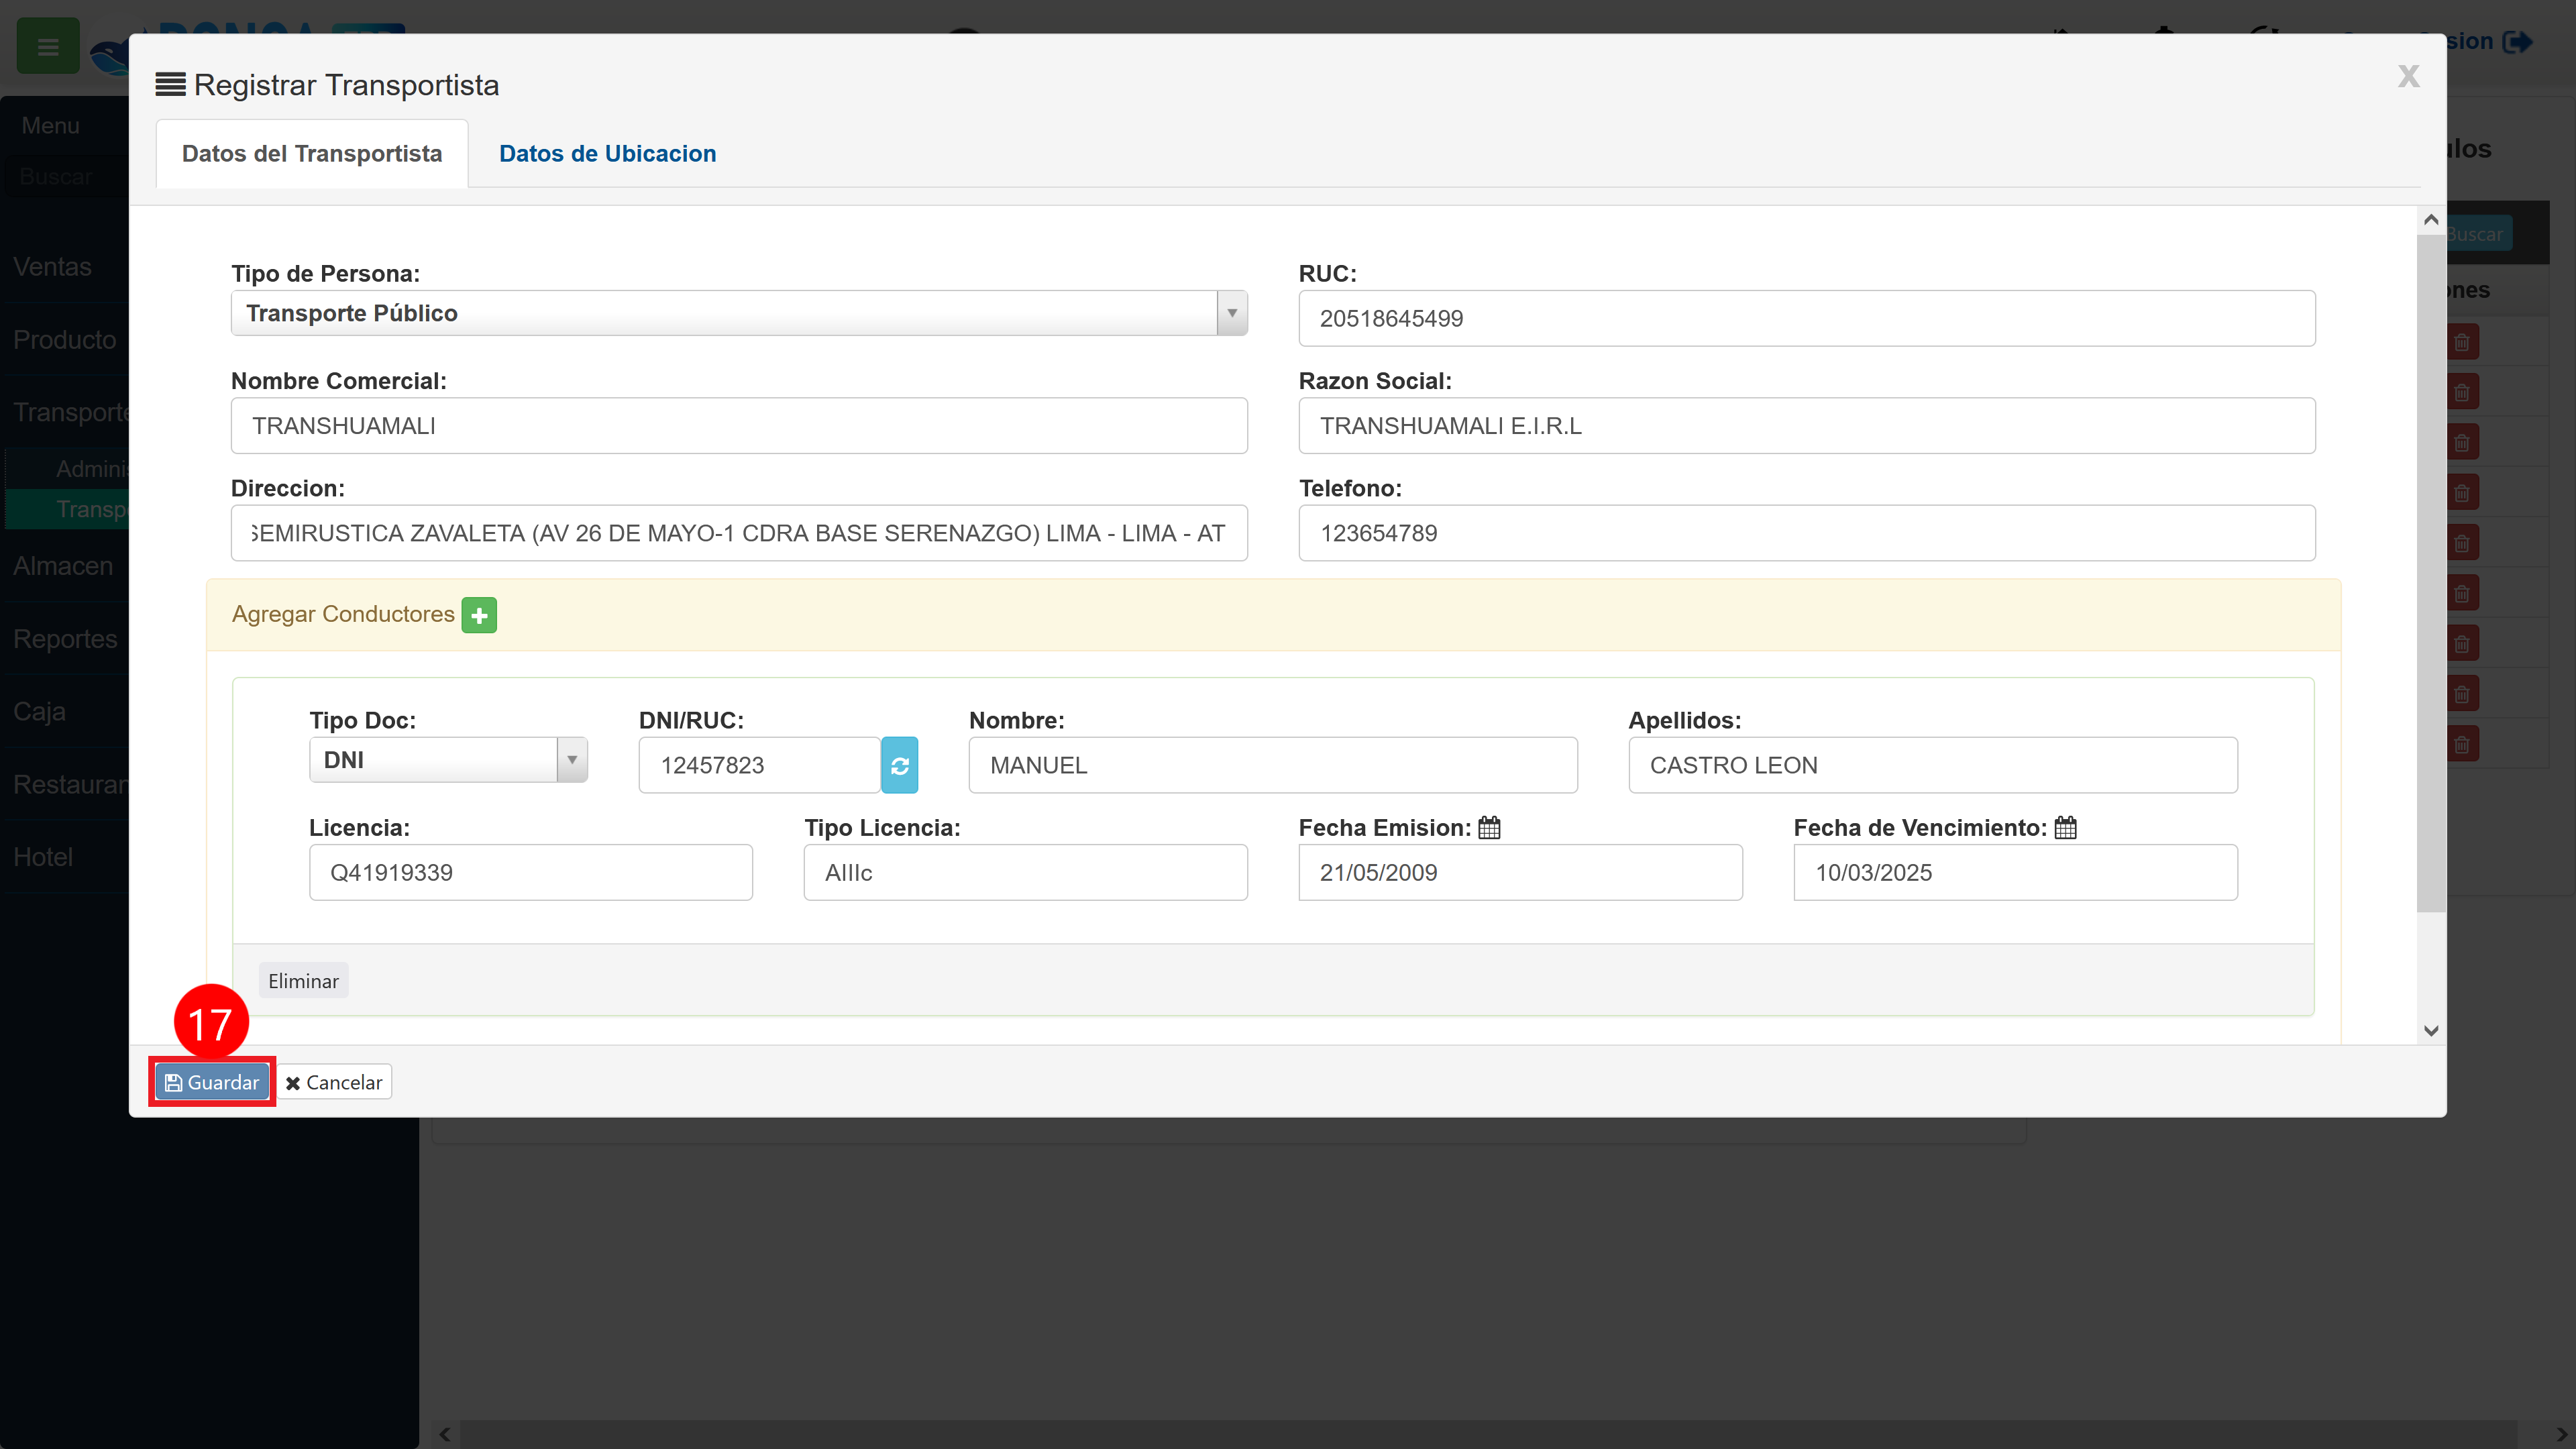Switch to the Datos de Ubicacion tab
The width and height of the screenshot is (2576, 1449).
click(x=607, y=154)
